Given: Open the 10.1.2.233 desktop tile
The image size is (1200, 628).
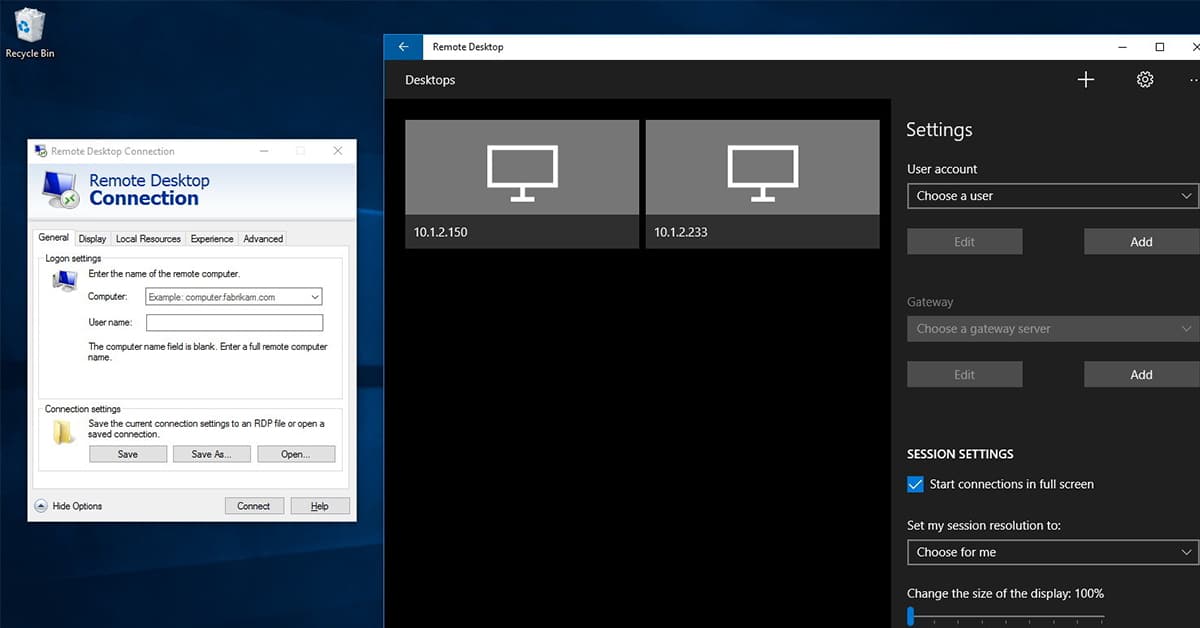Looking at the screenshot, I should [763, 184].
